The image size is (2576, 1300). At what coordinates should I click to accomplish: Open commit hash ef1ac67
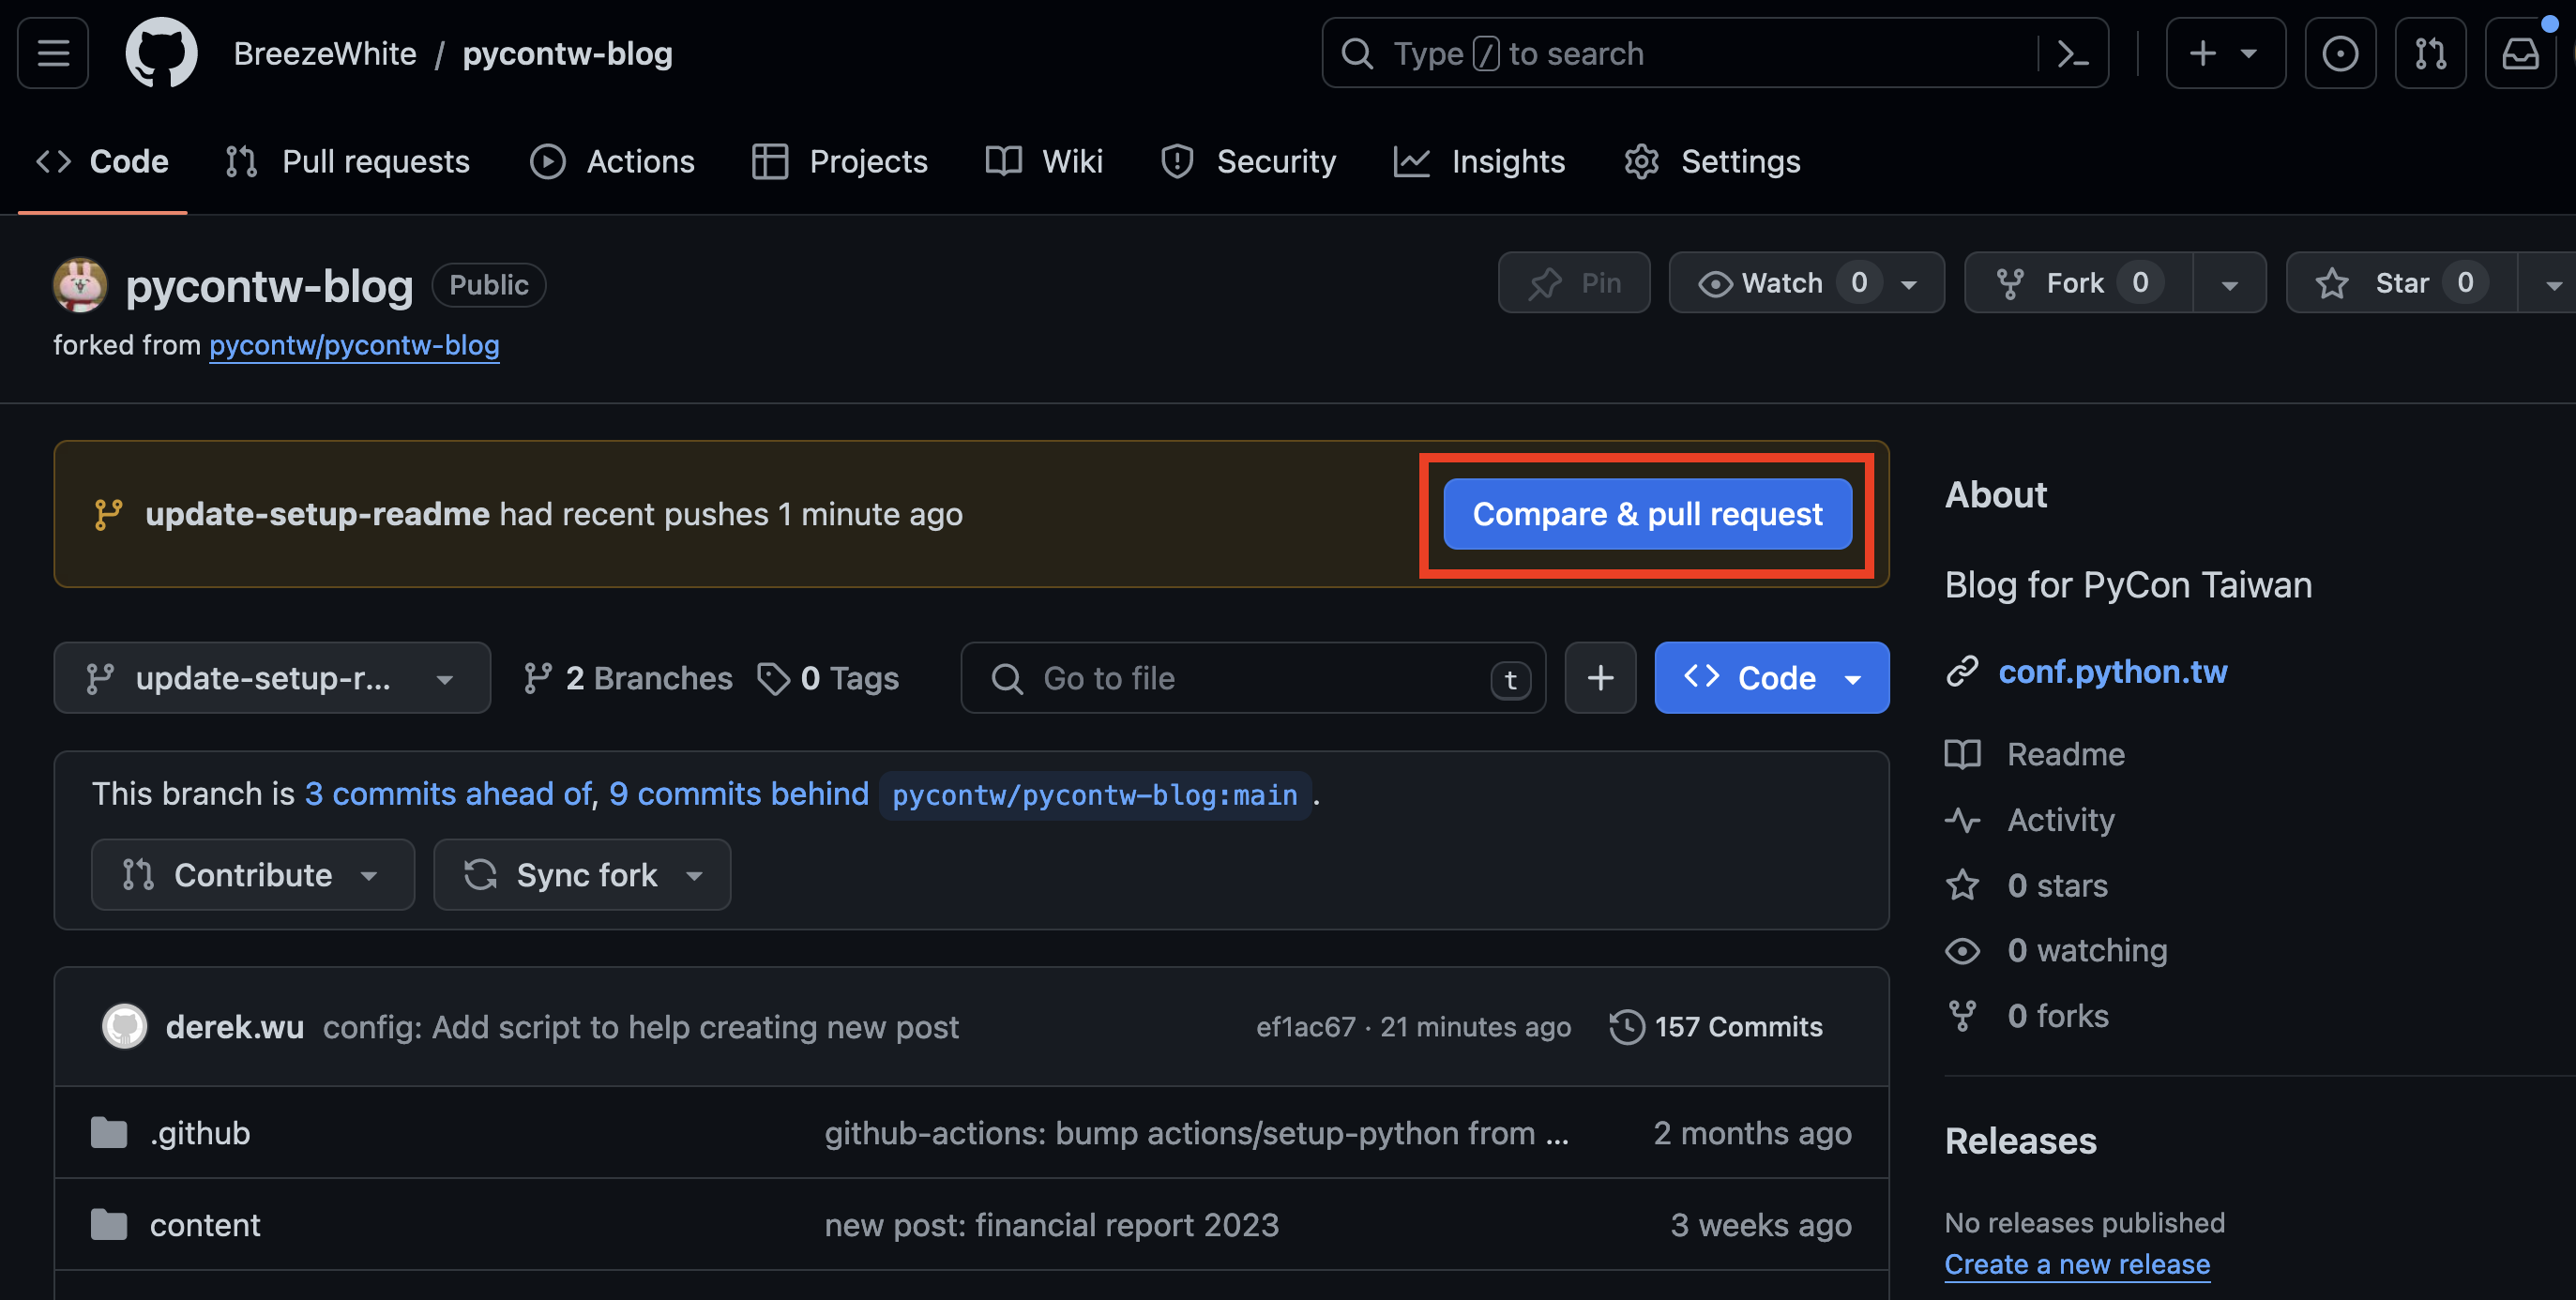1305,1026
